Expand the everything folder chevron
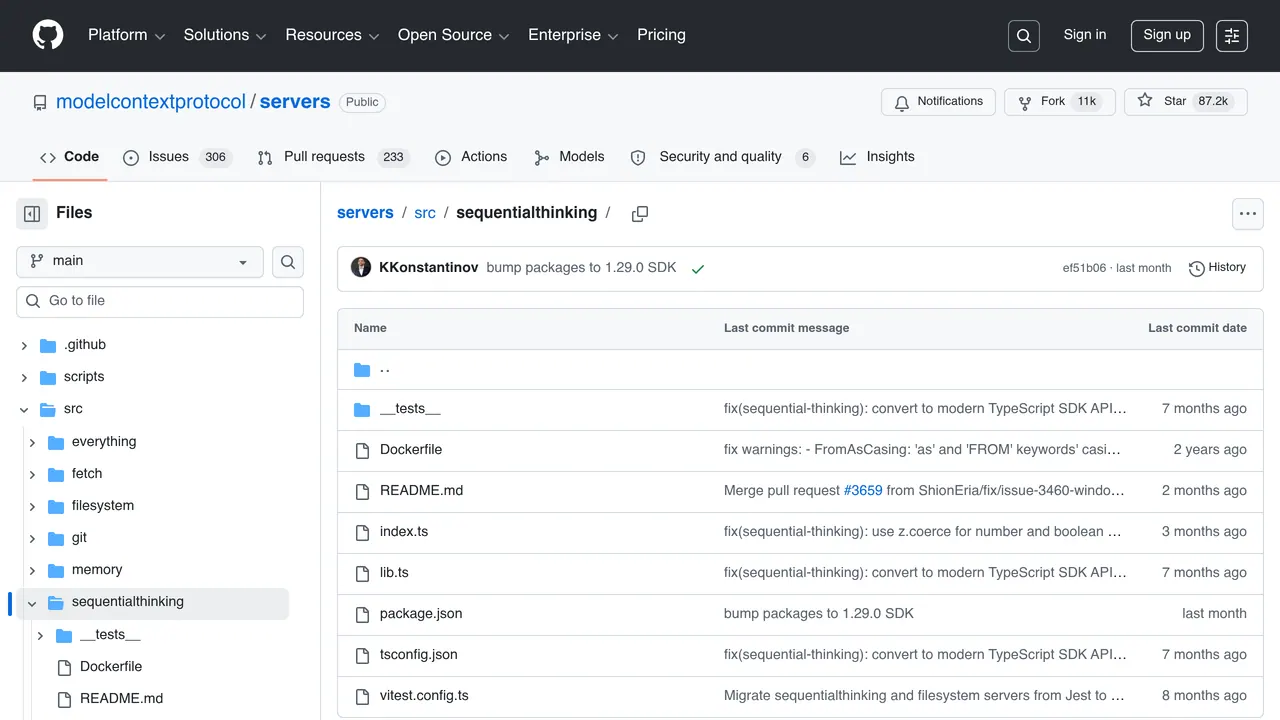 click(32, 442)
